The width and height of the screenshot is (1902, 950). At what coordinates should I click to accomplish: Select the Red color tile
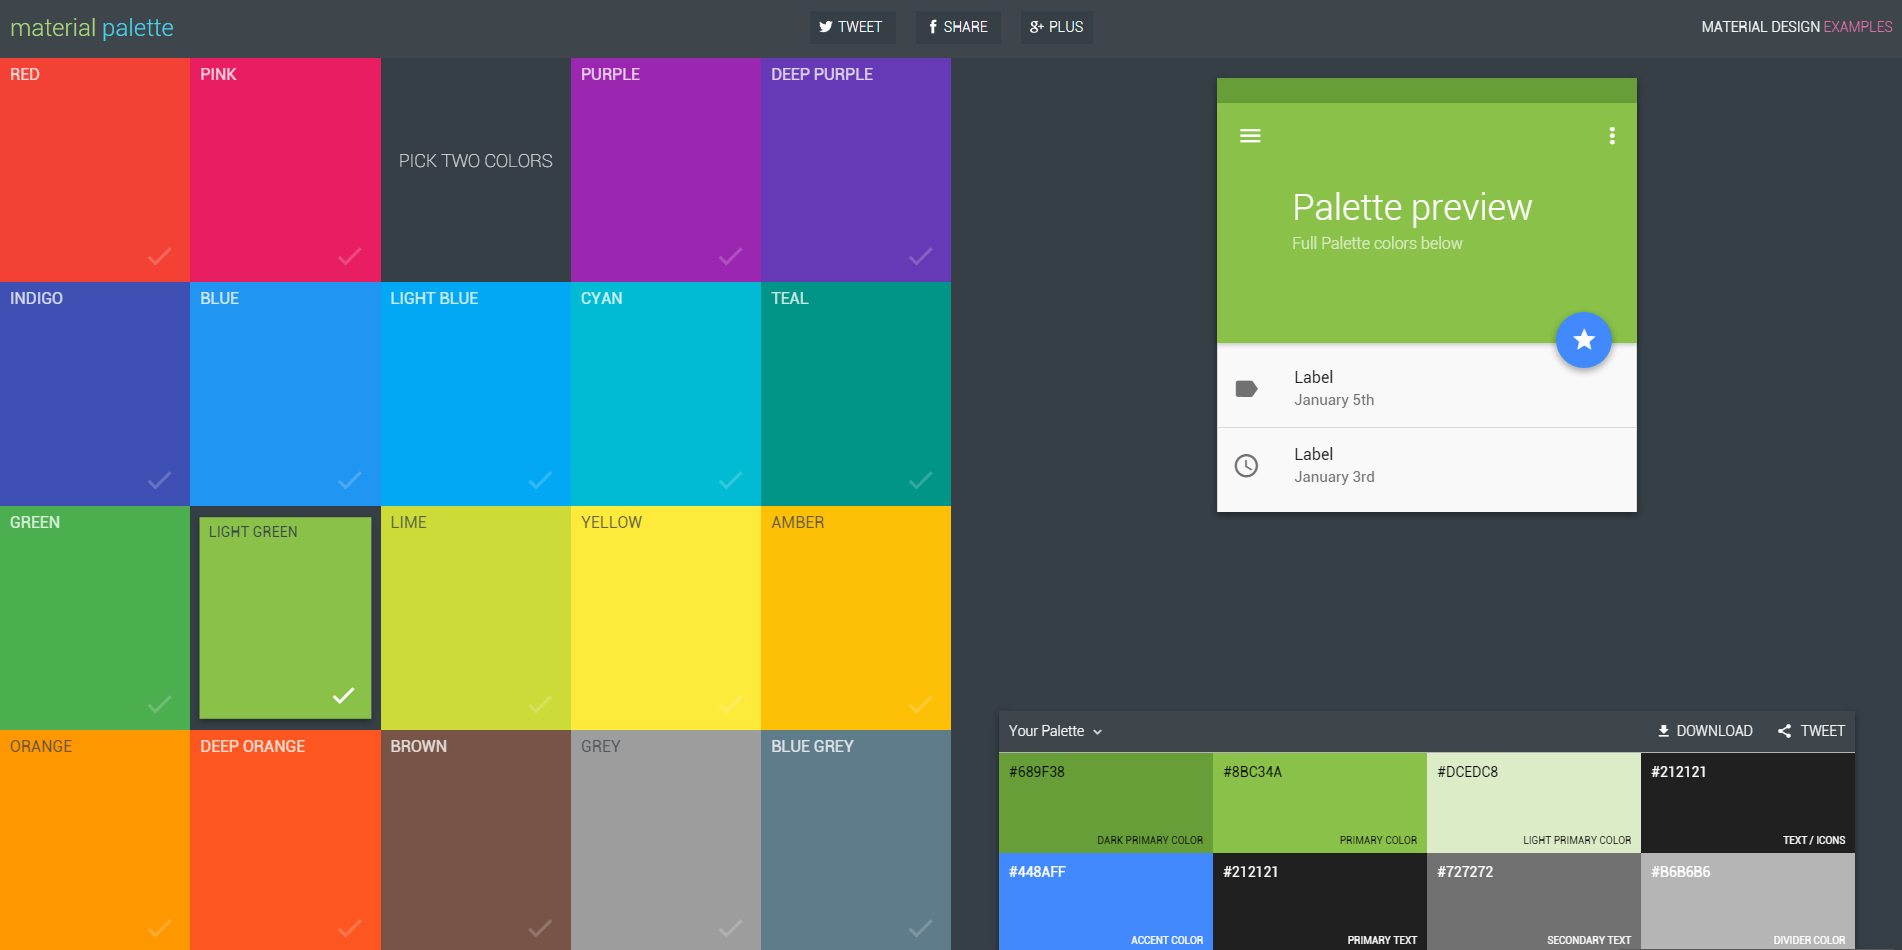click(95, 170)
